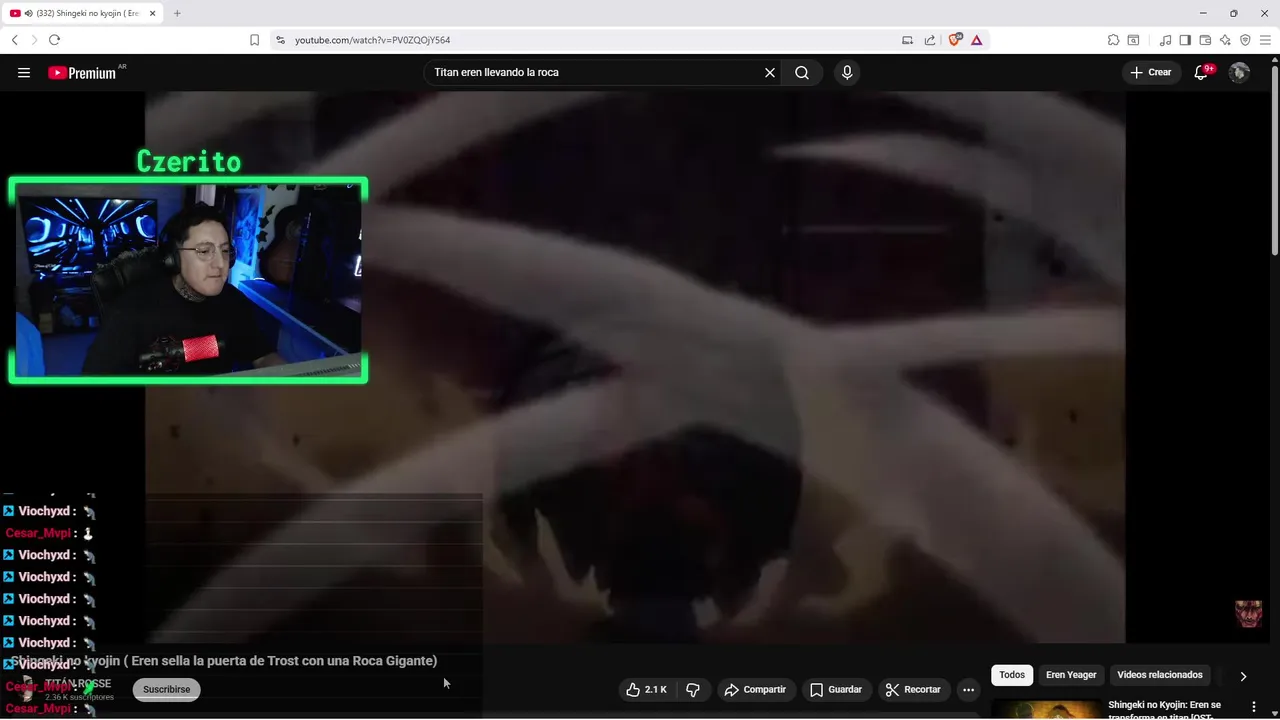The height and width of the screenshot is (720, 1280).
Task: Open Brave Wallet icon
Action: coord(1205,40)
